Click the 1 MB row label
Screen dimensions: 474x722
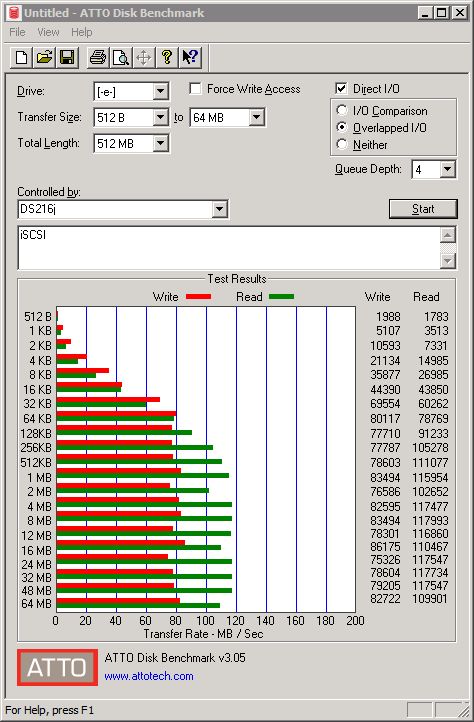(x=39, y=477)
